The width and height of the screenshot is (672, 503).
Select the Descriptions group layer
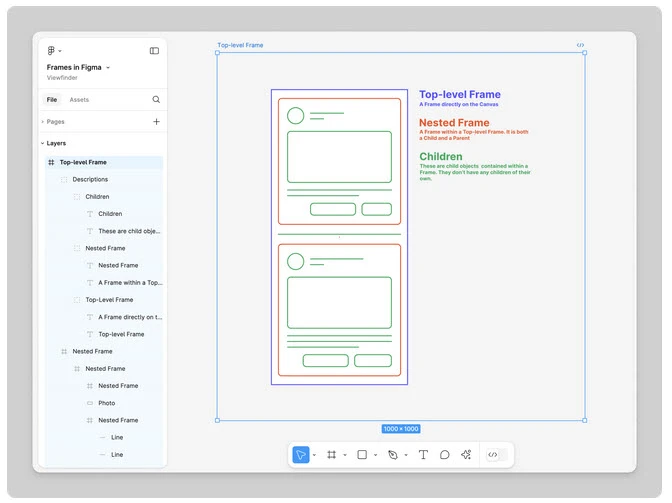104,180
